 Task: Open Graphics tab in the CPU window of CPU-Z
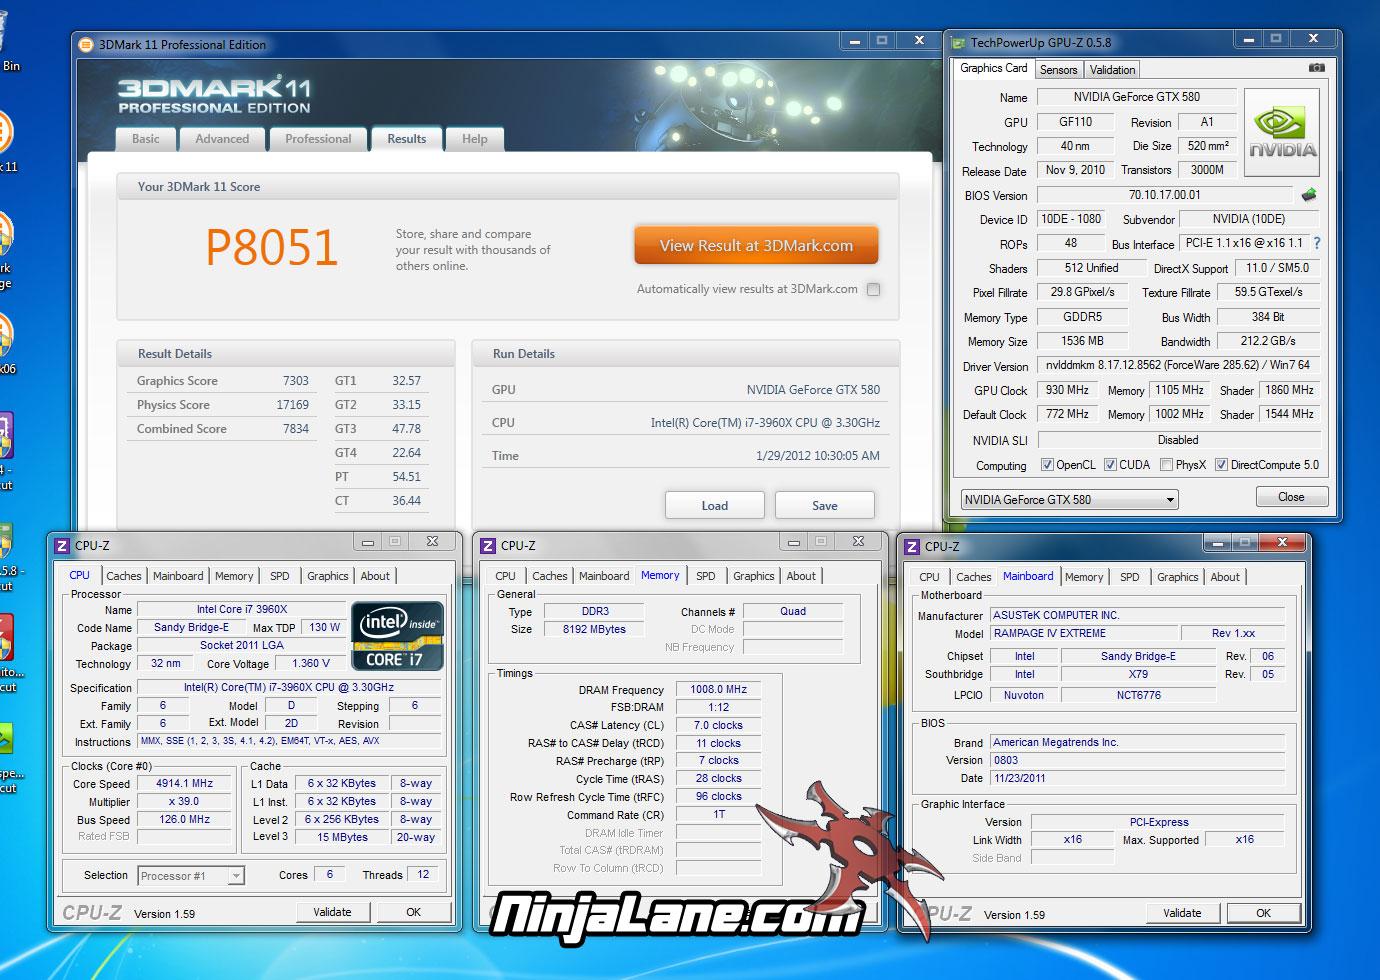(328, 576)
